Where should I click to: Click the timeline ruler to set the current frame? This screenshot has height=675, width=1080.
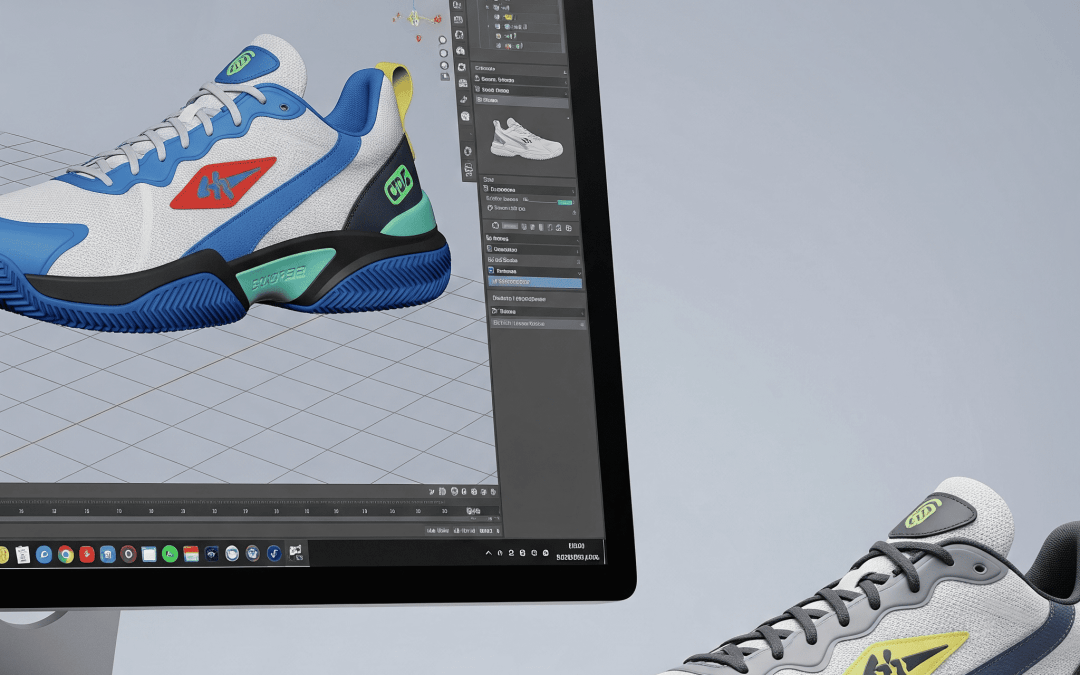click(227, 512)
